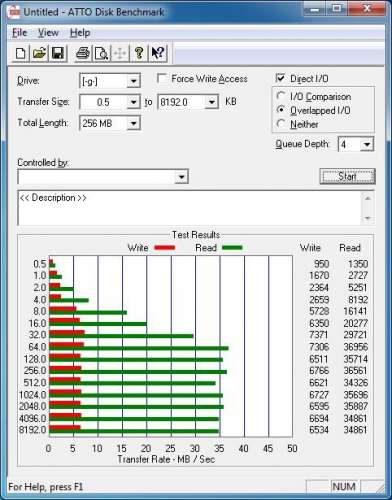
Task: Click the Transfer Rate - MB / Sec label
Action: pos(166,459)
